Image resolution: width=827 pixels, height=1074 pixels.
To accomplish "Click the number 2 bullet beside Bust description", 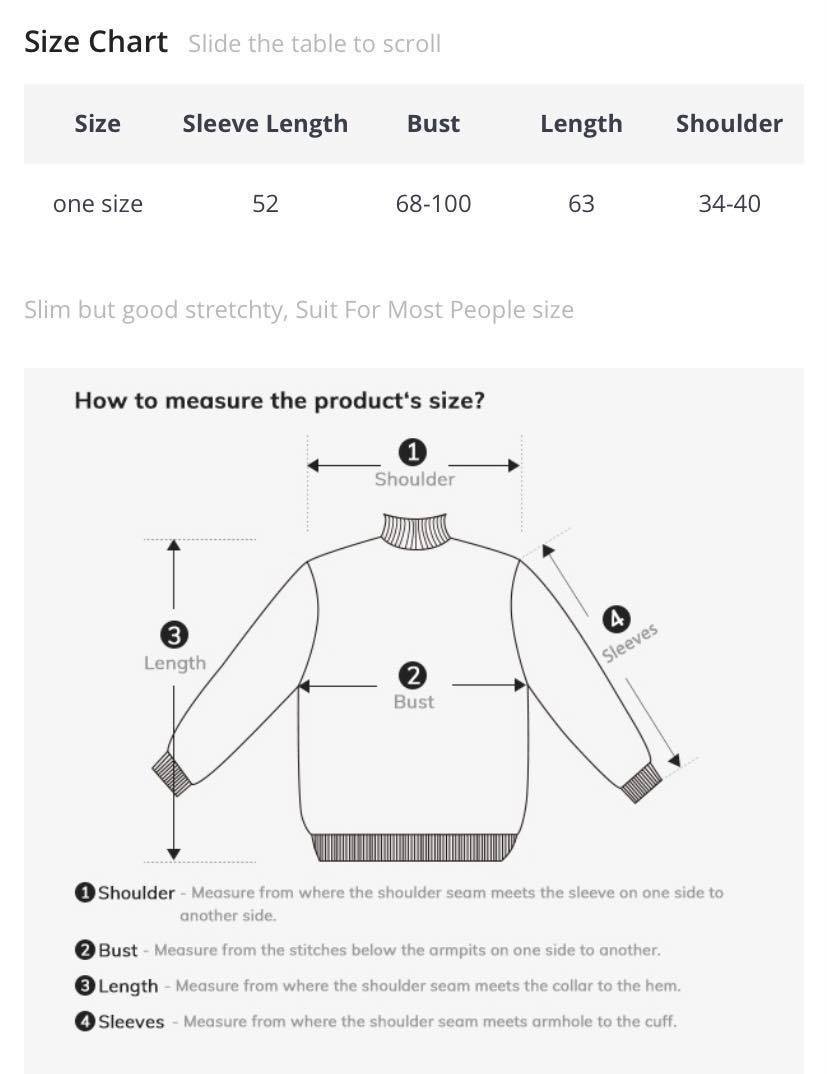I will [x=84, y=950].
